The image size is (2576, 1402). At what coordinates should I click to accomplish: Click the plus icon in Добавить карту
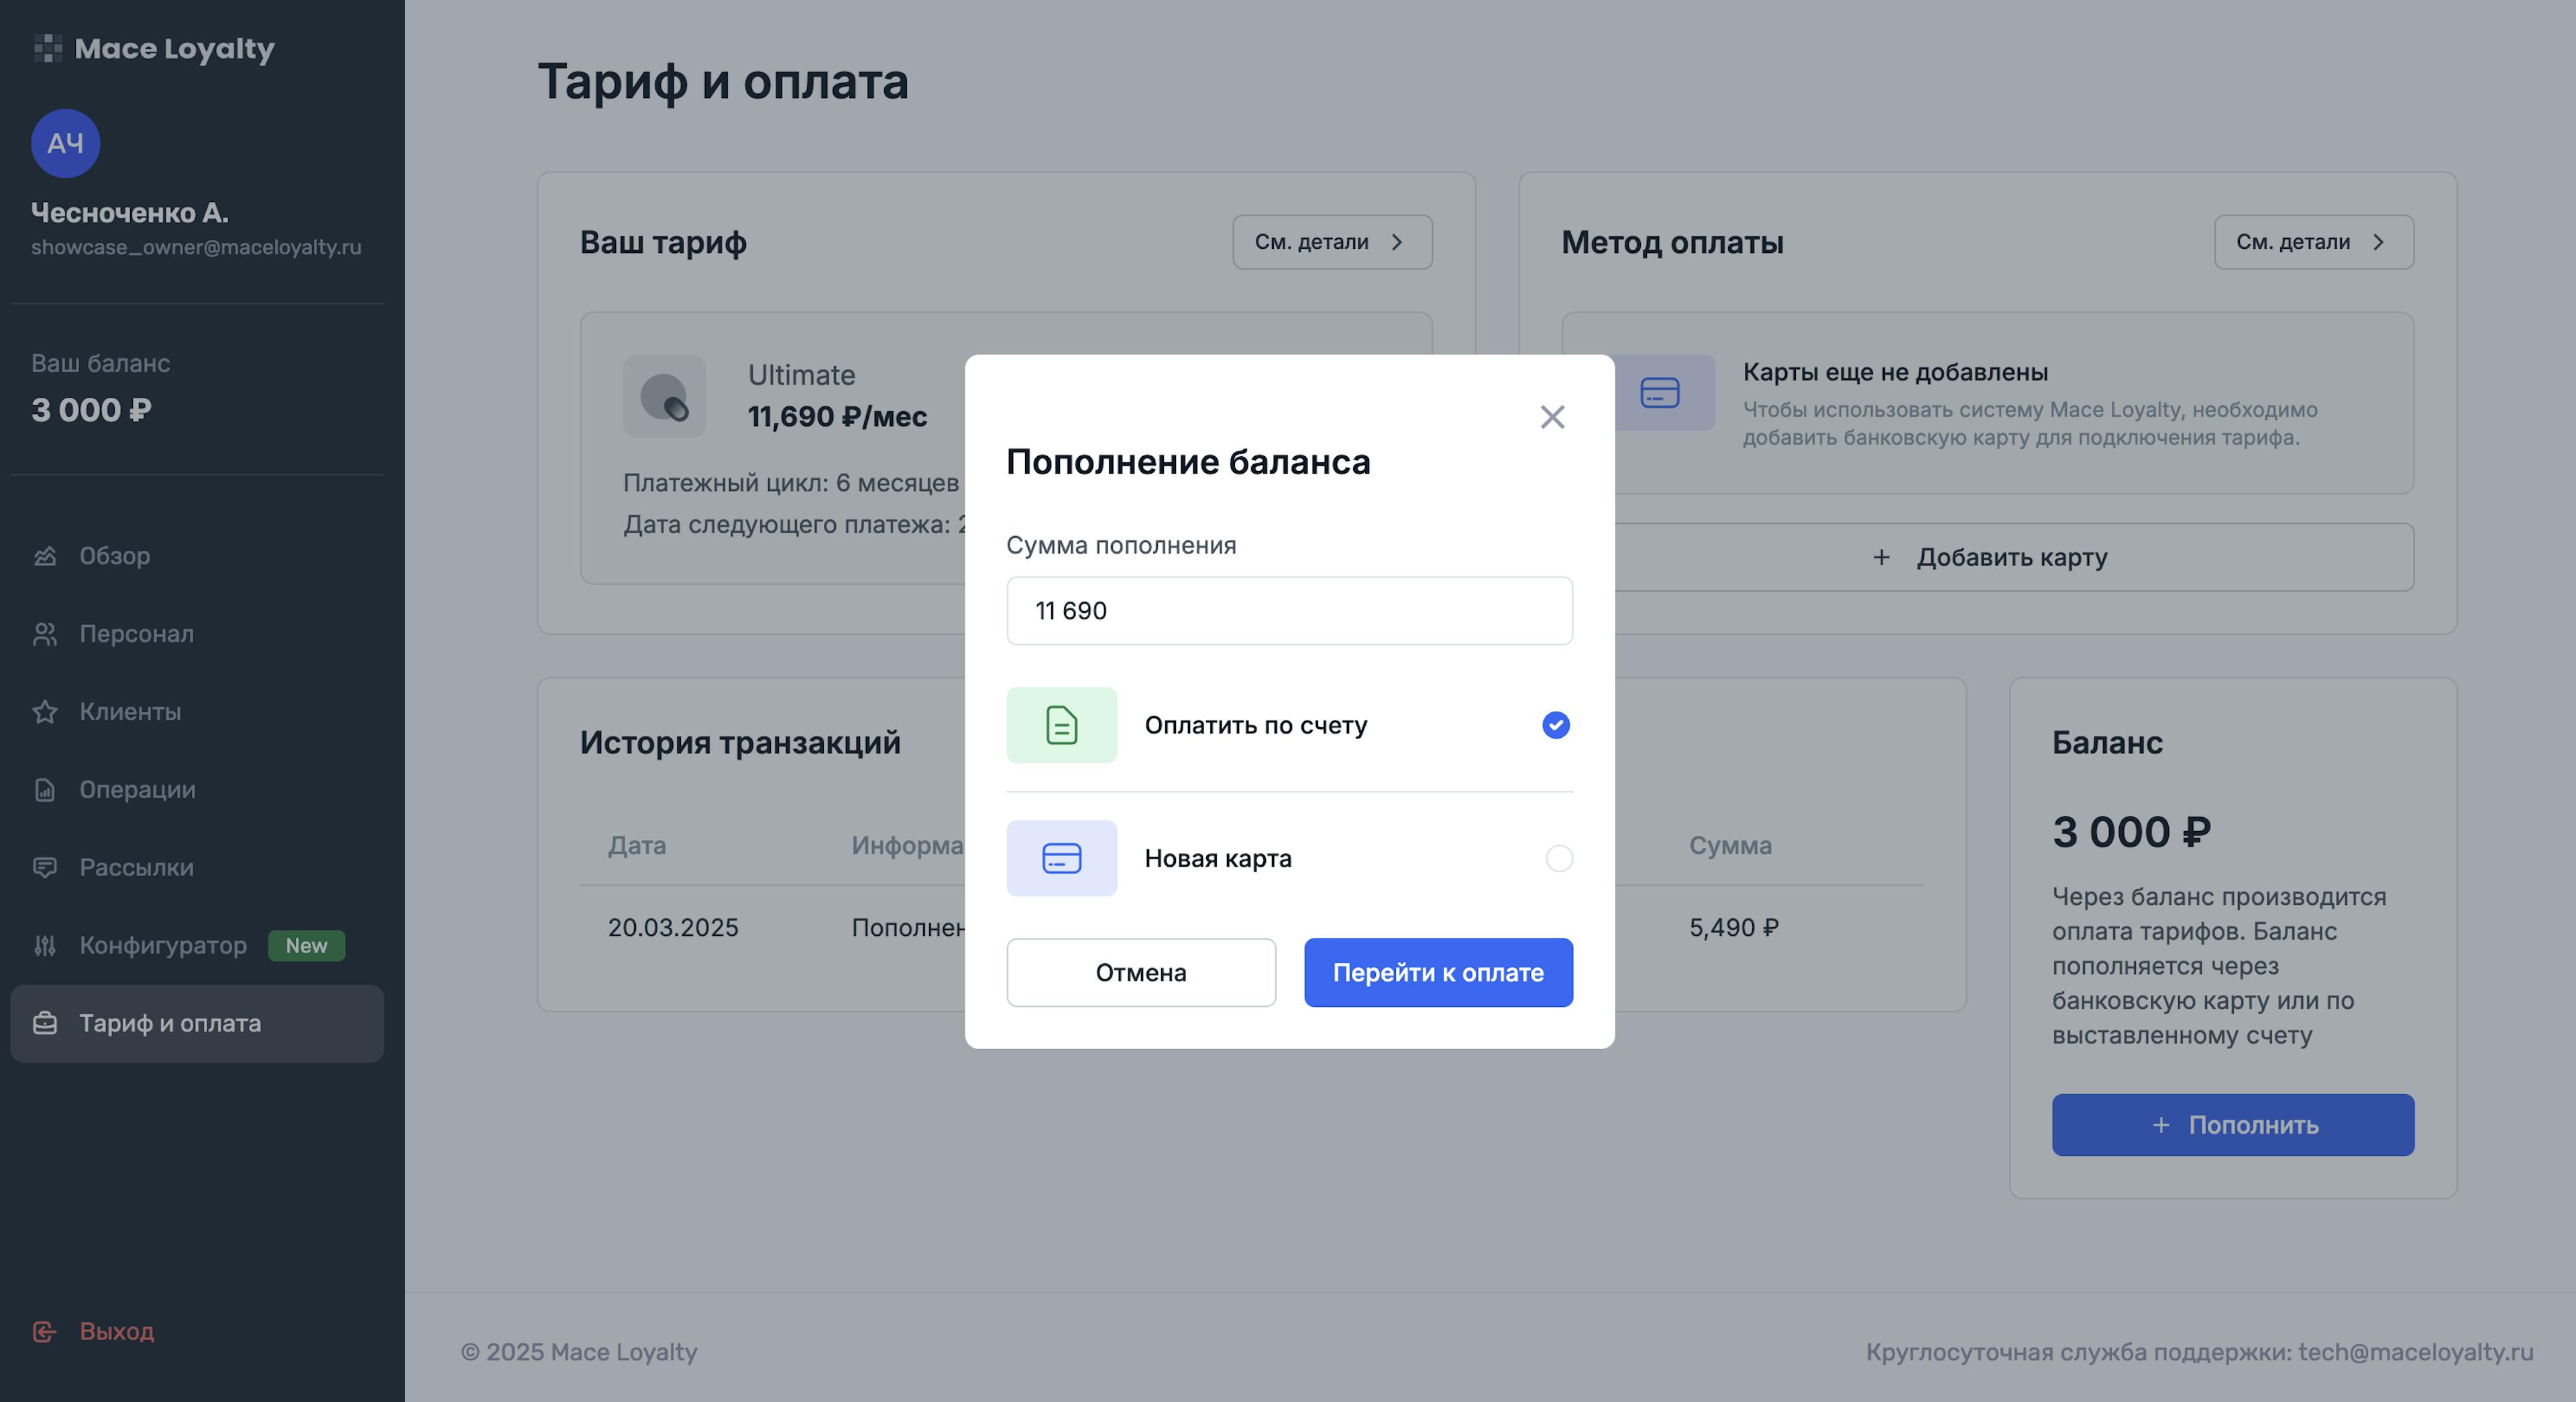1881,557
